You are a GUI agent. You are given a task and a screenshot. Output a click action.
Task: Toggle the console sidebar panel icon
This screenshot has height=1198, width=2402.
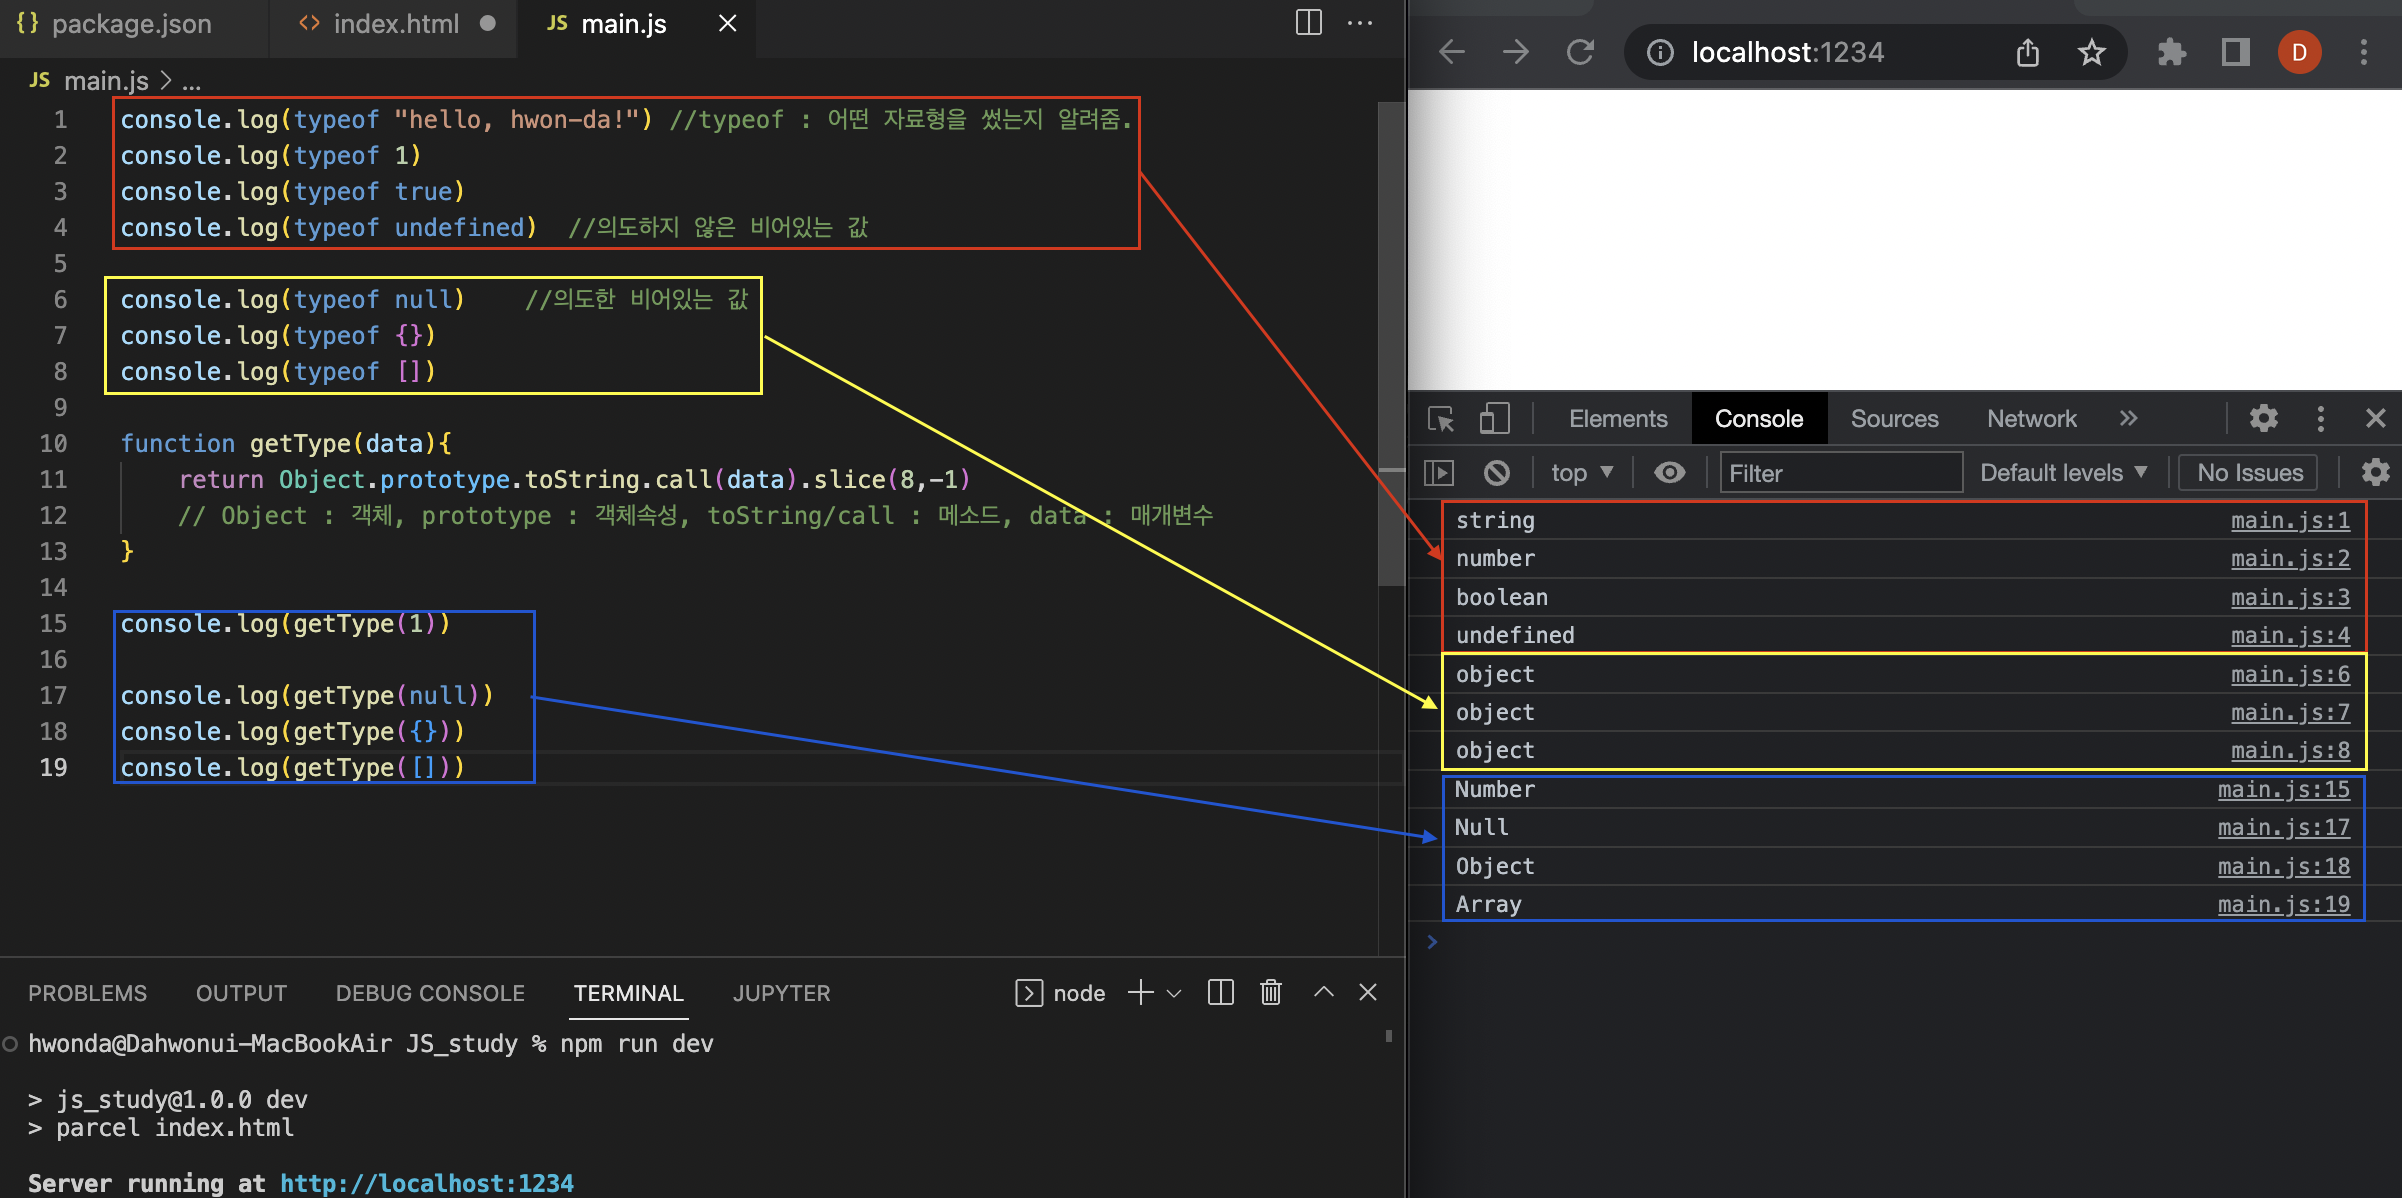point(1439,473)
